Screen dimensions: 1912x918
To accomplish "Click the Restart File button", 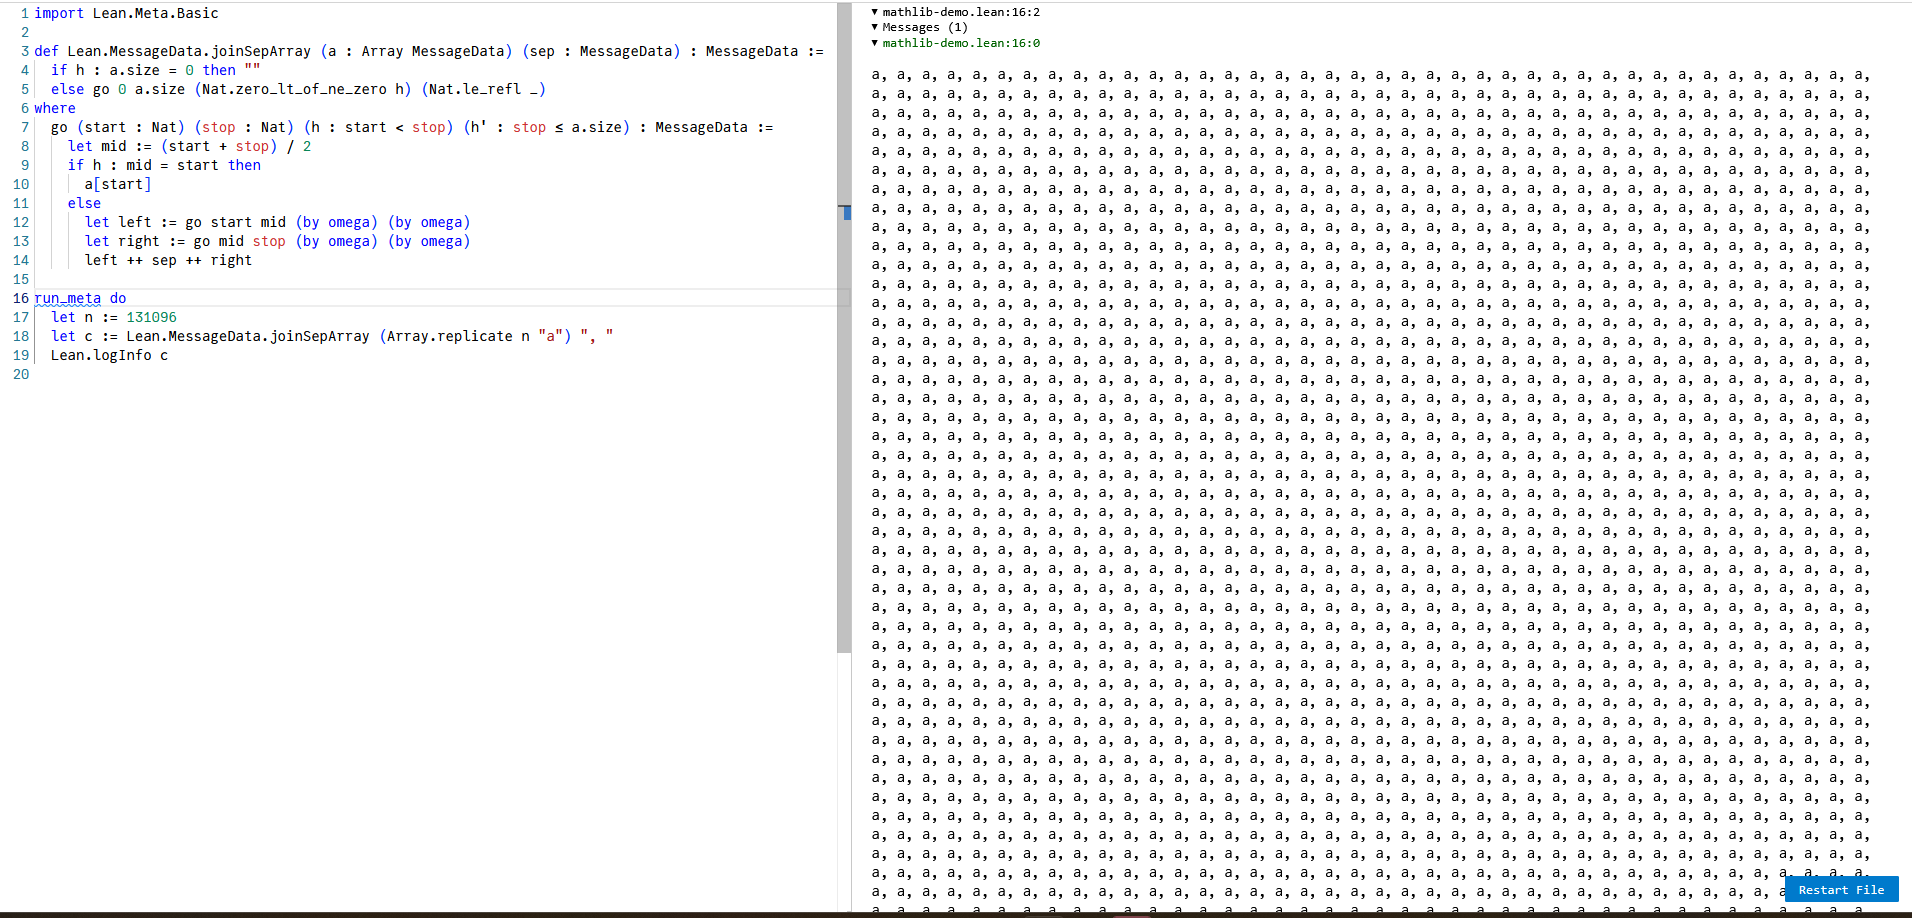I will pyautogui.click(x=1840, y=889).
